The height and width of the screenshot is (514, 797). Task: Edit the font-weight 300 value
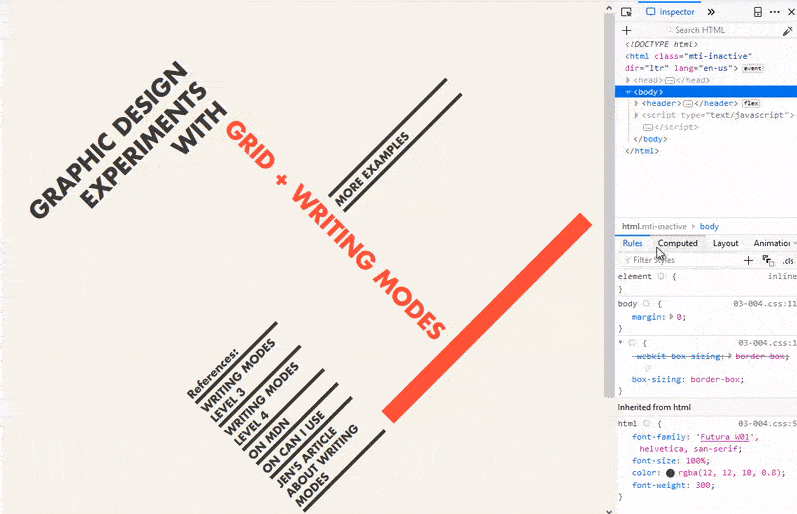(x=703, y=485)
